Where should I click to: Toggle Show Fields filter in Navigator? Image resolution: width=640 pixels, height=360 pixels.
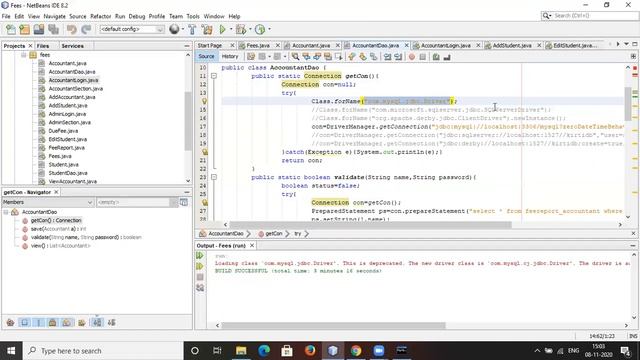tap(24, 322)
